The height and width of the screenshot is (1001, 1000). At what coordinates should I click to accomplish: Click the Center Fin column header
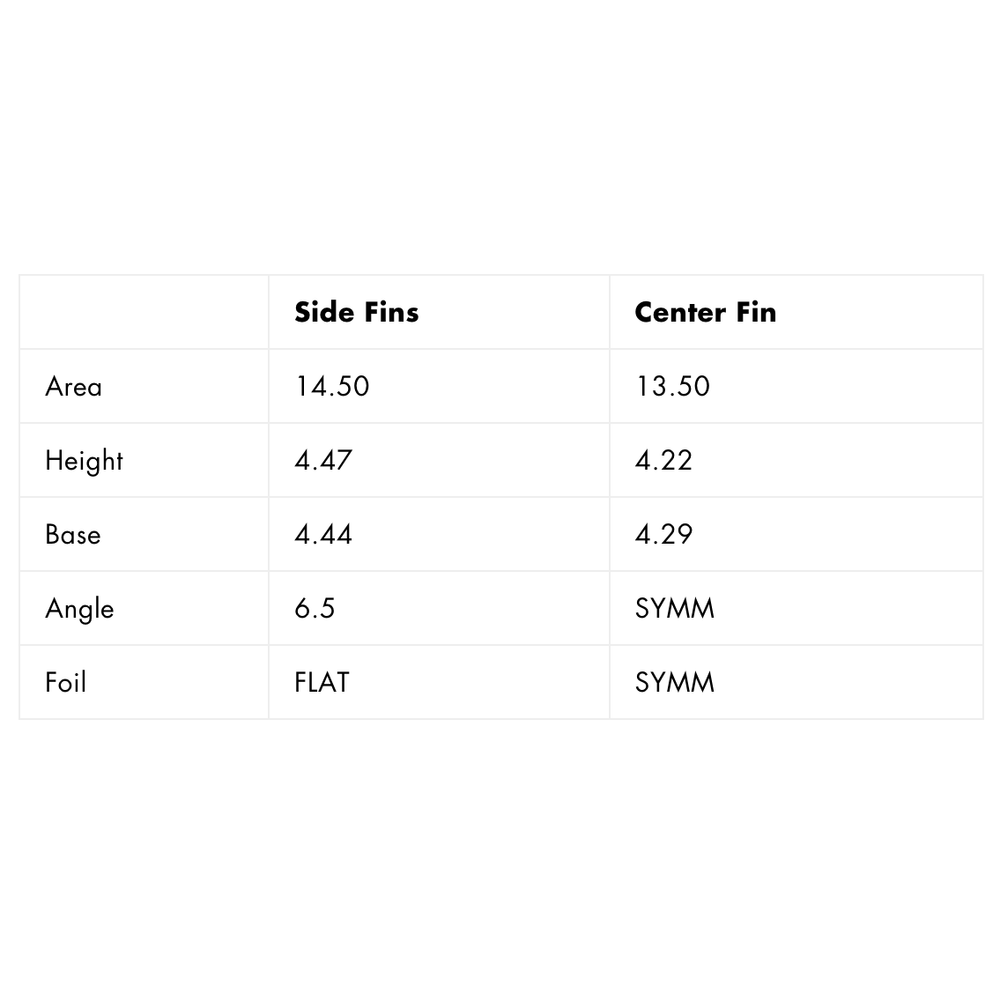pyautogui.click(x=705, y=312)
